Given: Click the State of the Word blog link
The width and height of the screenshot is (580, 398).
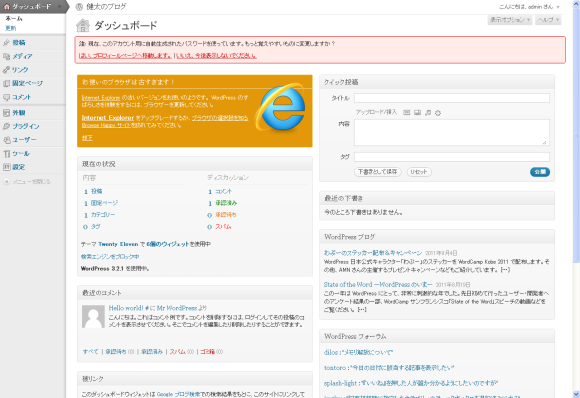Looking at the screenshot, I should (x=378, y=284).
